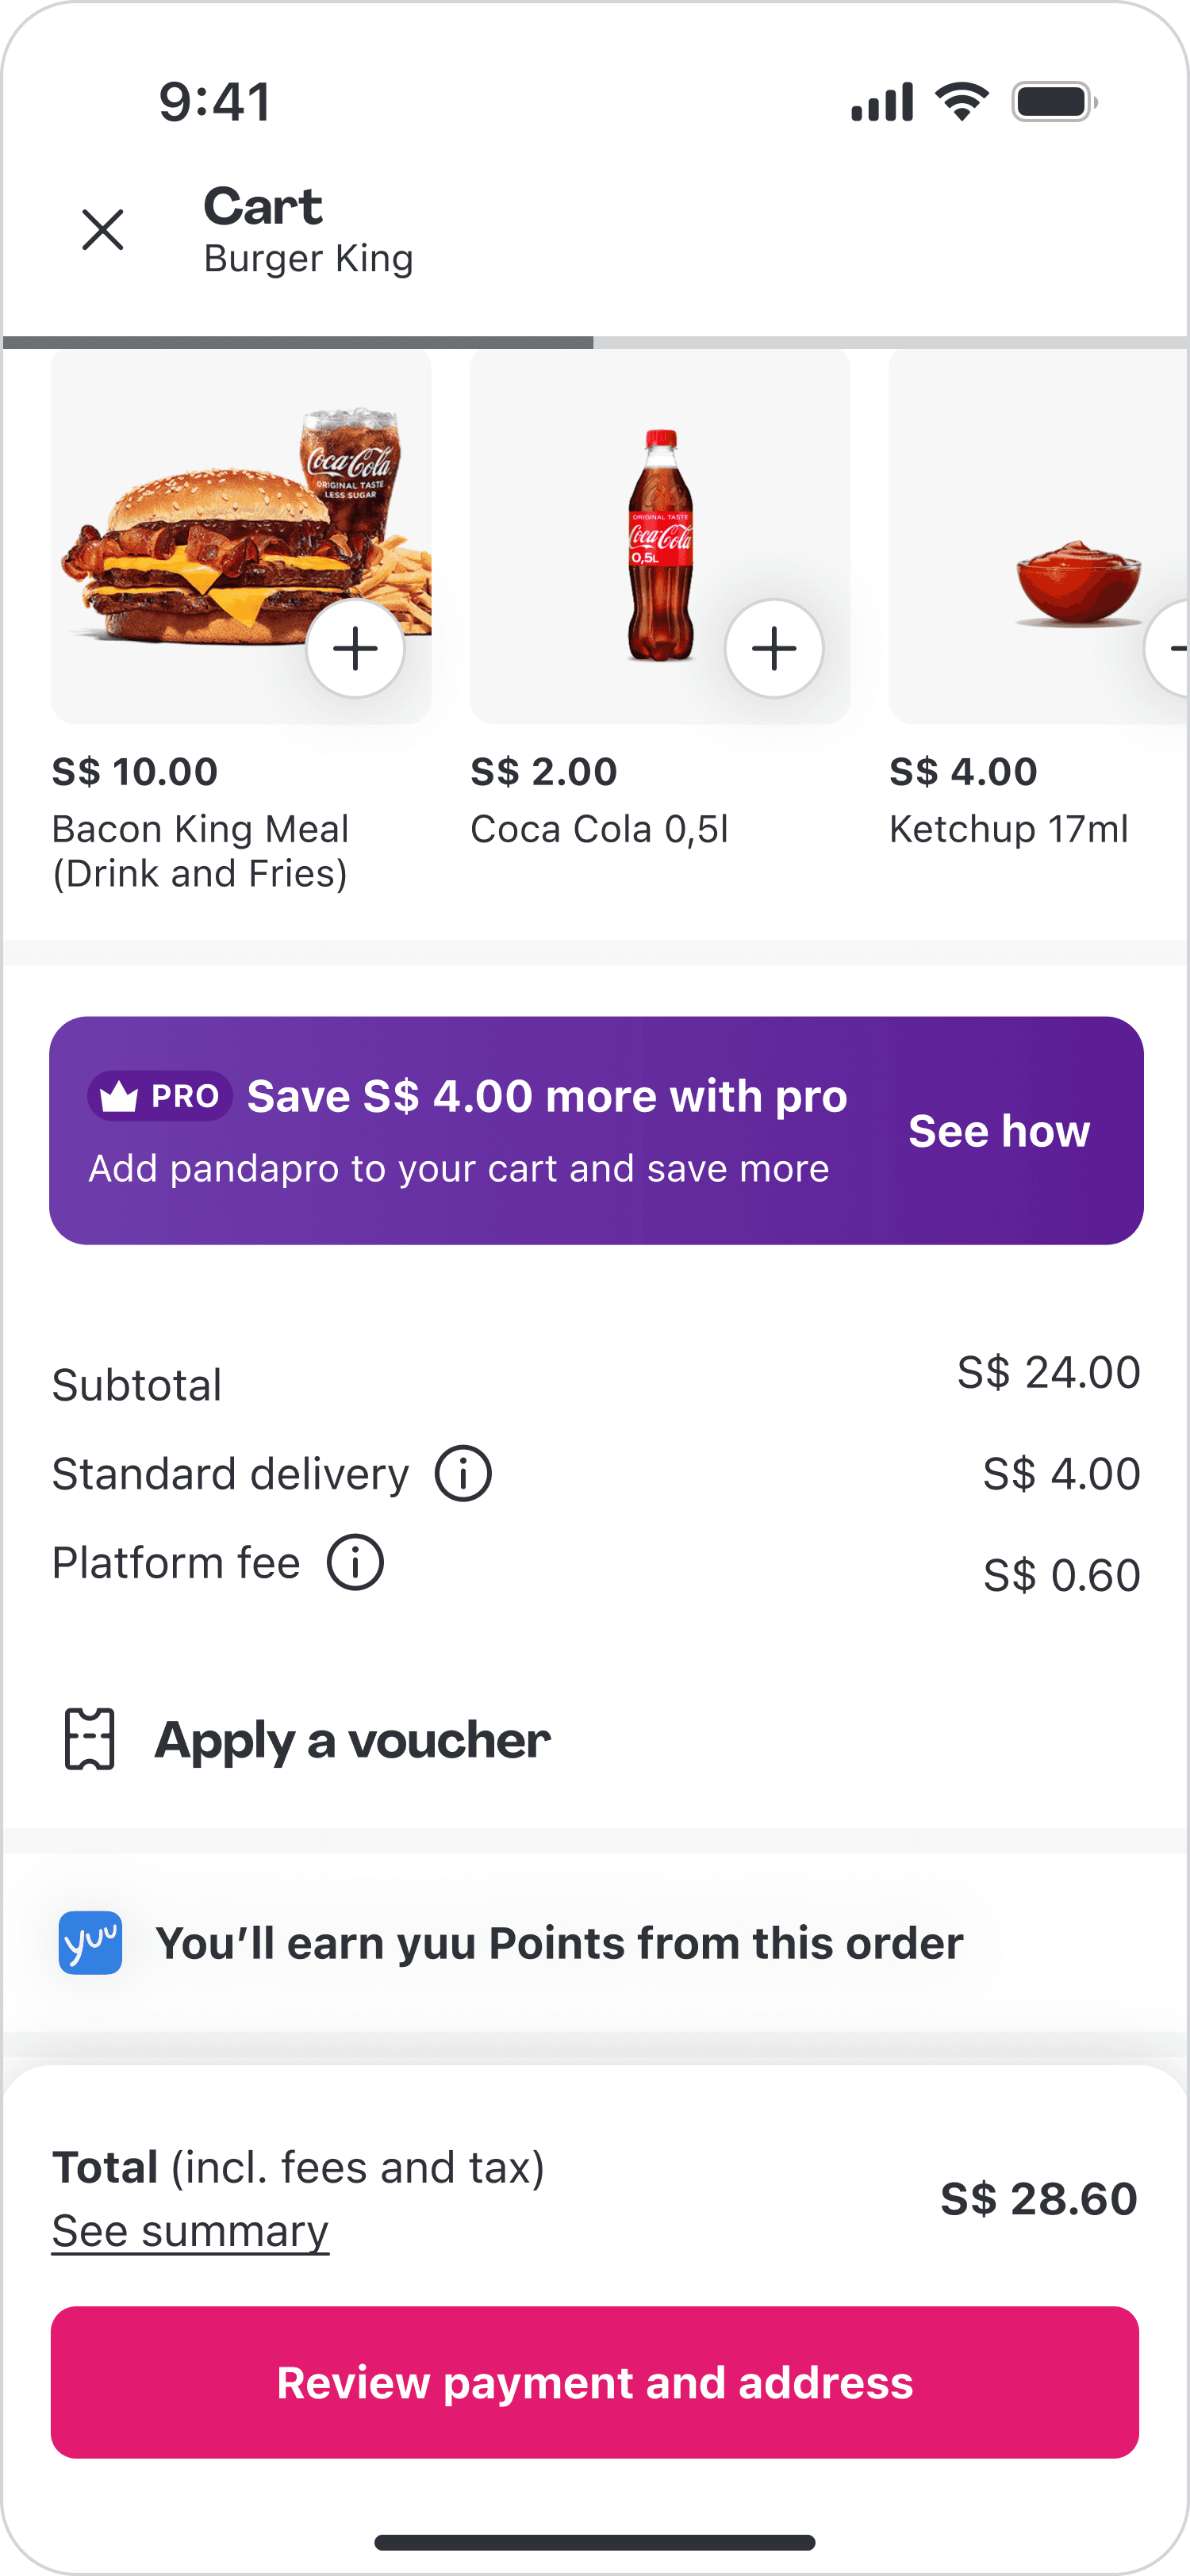Open Standard delivery info icon
Image resolution: width=1190 pixels, height=2576 pixels.
pyautogui.click(x=463, y=1473)
